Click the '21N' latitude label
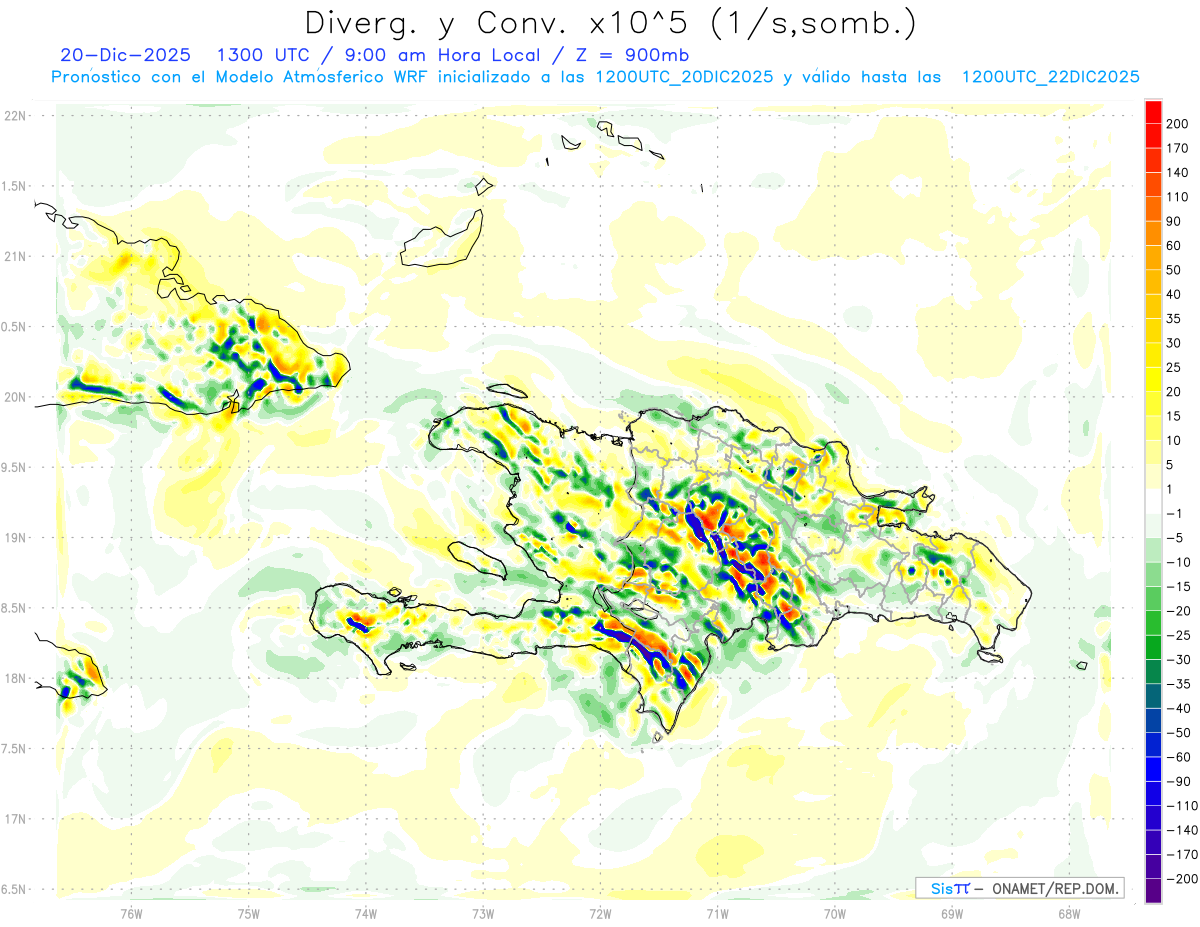 click(x=15, y=256)
